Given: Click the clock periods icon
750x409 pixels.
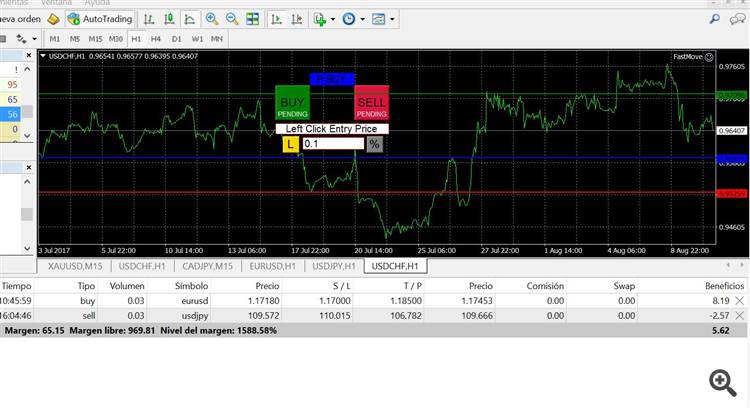Looking at the screenshot, I should pos(349,19).
